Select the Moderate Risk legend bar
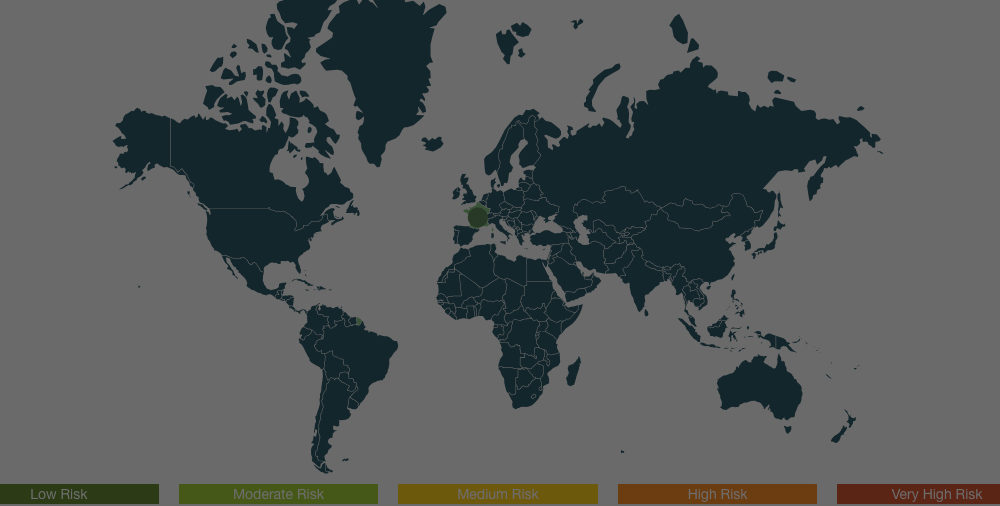 pyautogui.click(x=278, y=494)
